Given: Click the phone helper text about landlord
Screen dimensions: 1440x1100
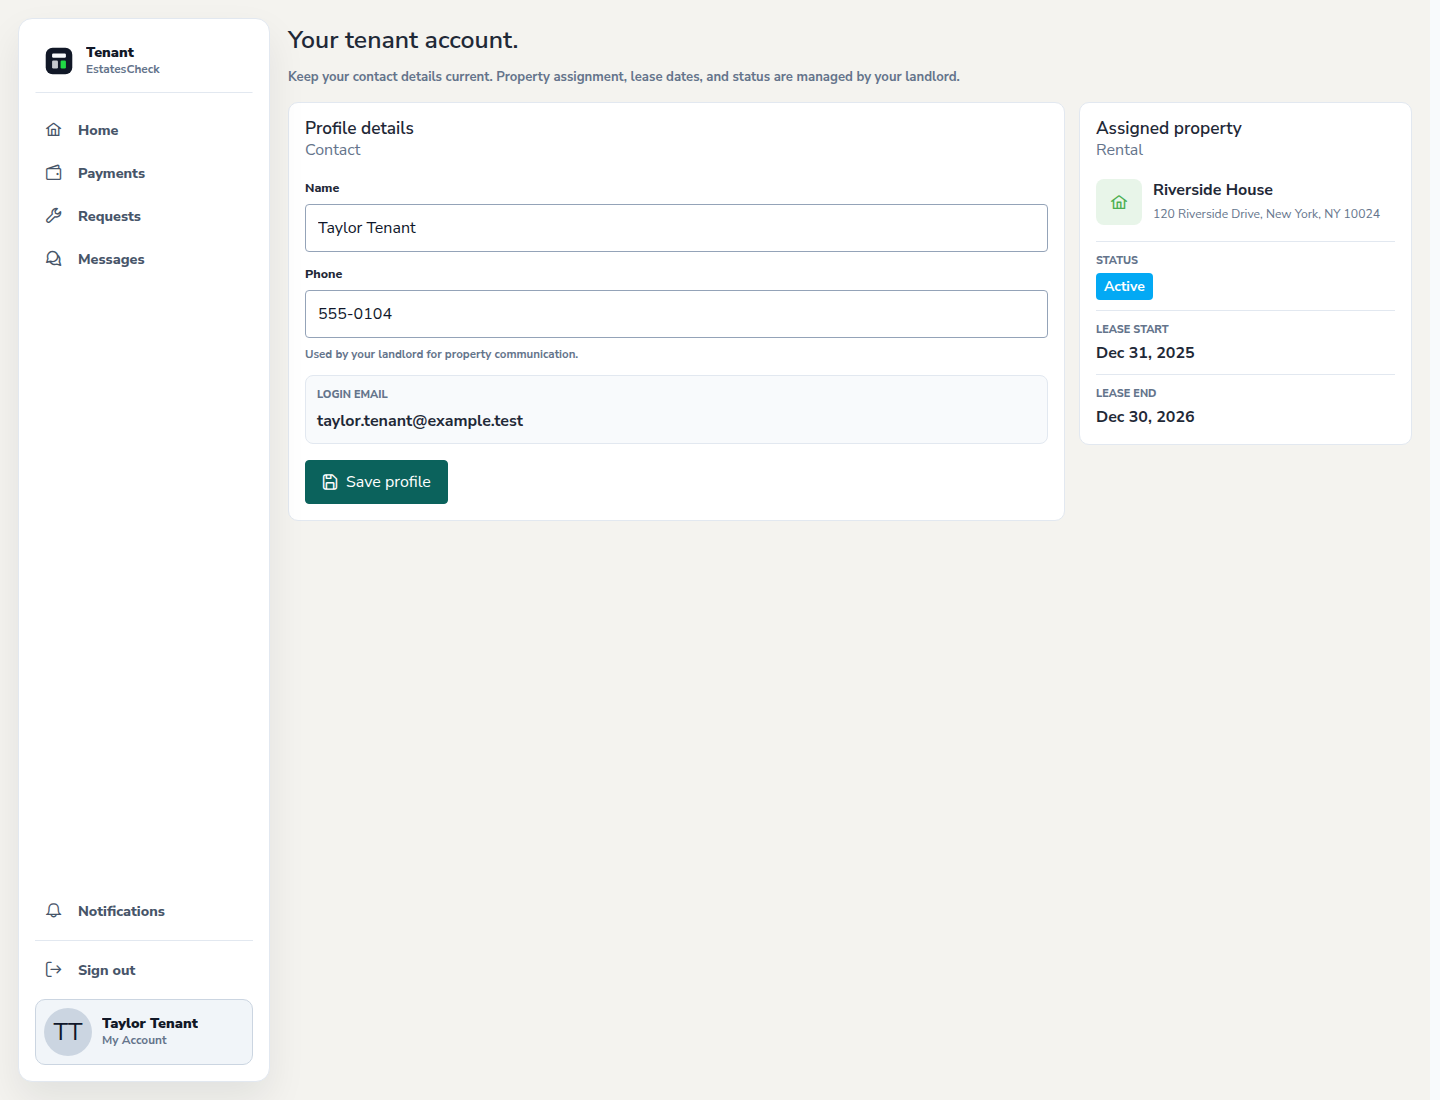Looking at the screenshot, I should (x=441, y=354).
